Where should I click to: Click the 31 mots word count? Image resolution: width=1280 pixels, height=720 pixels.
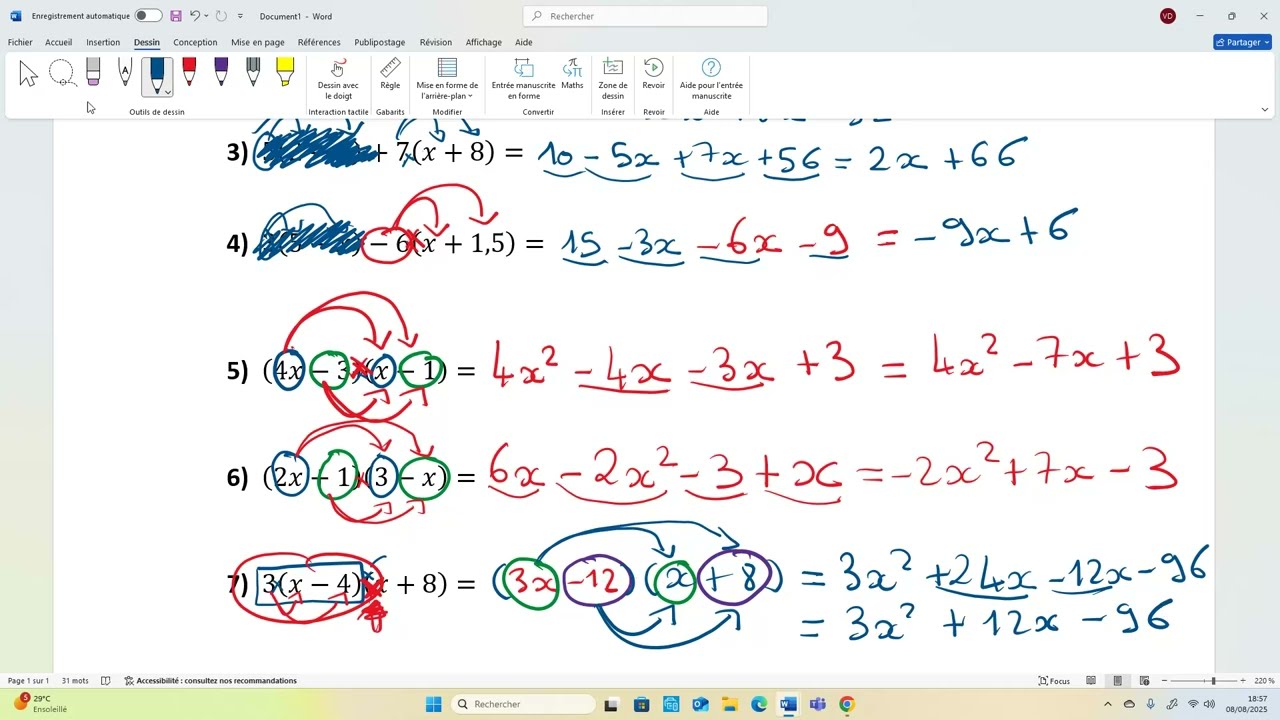(x=75, y=681)
